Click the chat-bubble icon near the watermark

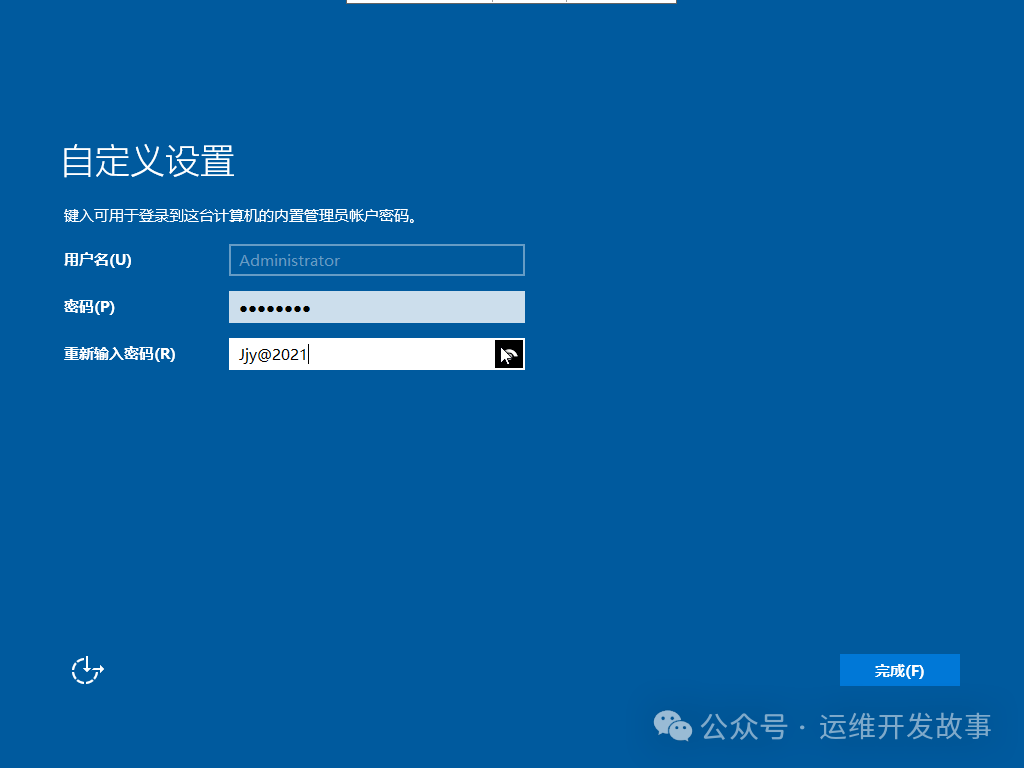(x=672, y=727)
